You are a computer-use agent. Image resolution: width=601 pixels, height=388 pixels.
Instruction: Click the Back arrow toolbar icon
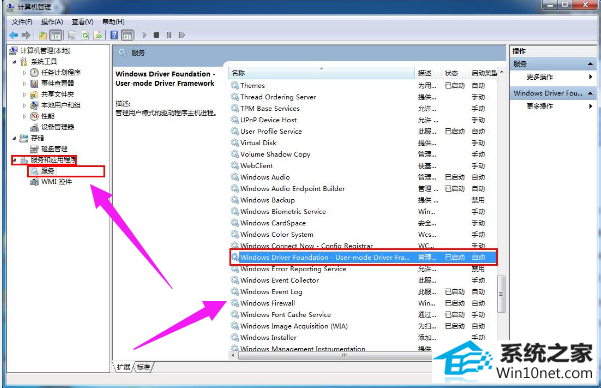(x=13, y=35)
